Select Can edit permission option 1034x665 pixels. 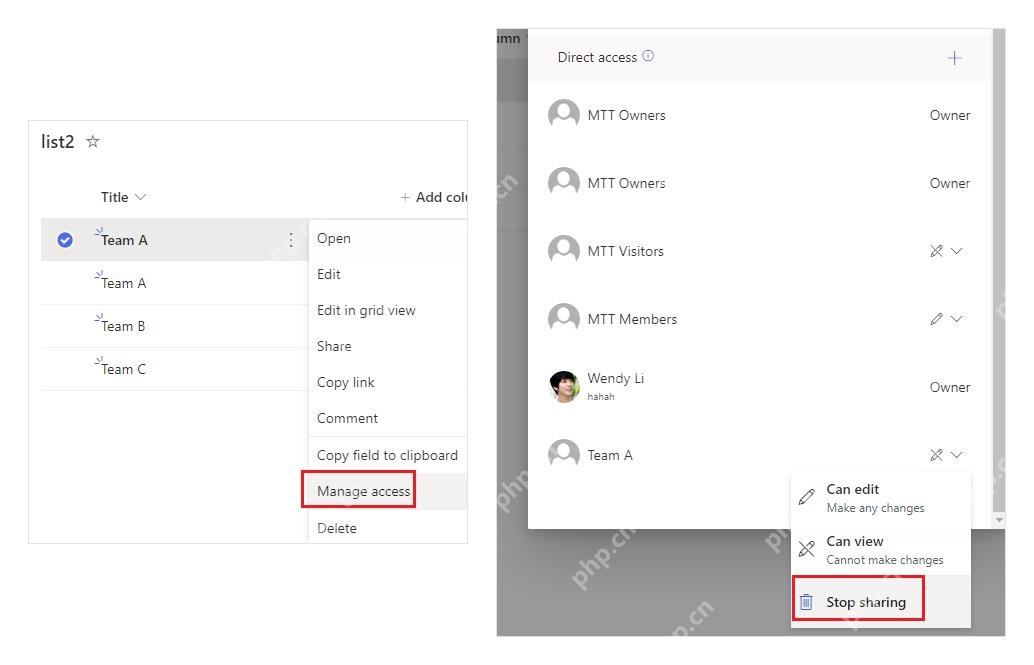coord(881,498)
